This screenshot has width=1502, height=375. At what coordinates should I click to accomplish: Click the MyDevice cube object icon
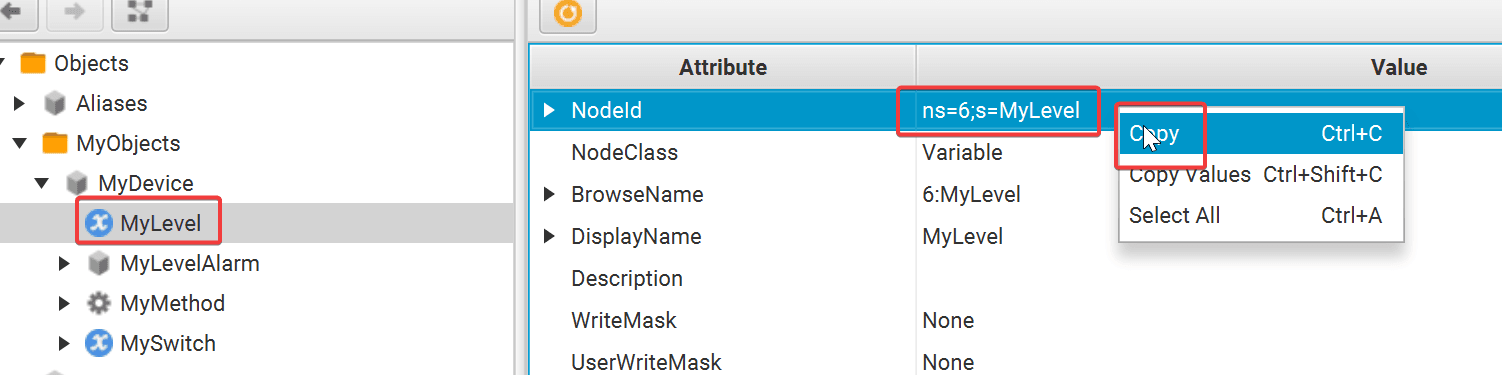pyautogui.click(x=77, y=184)
